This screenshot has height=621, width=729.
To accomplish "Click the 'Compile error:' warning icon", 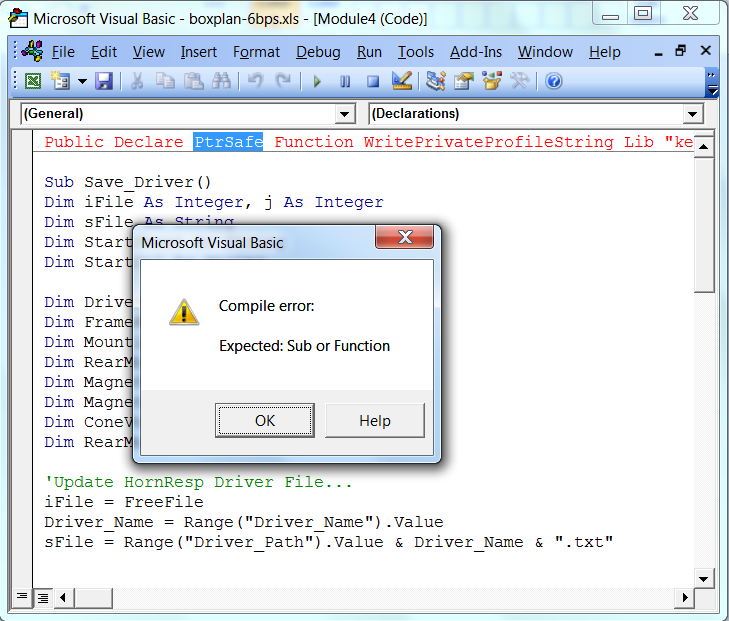I will point(184,312).
